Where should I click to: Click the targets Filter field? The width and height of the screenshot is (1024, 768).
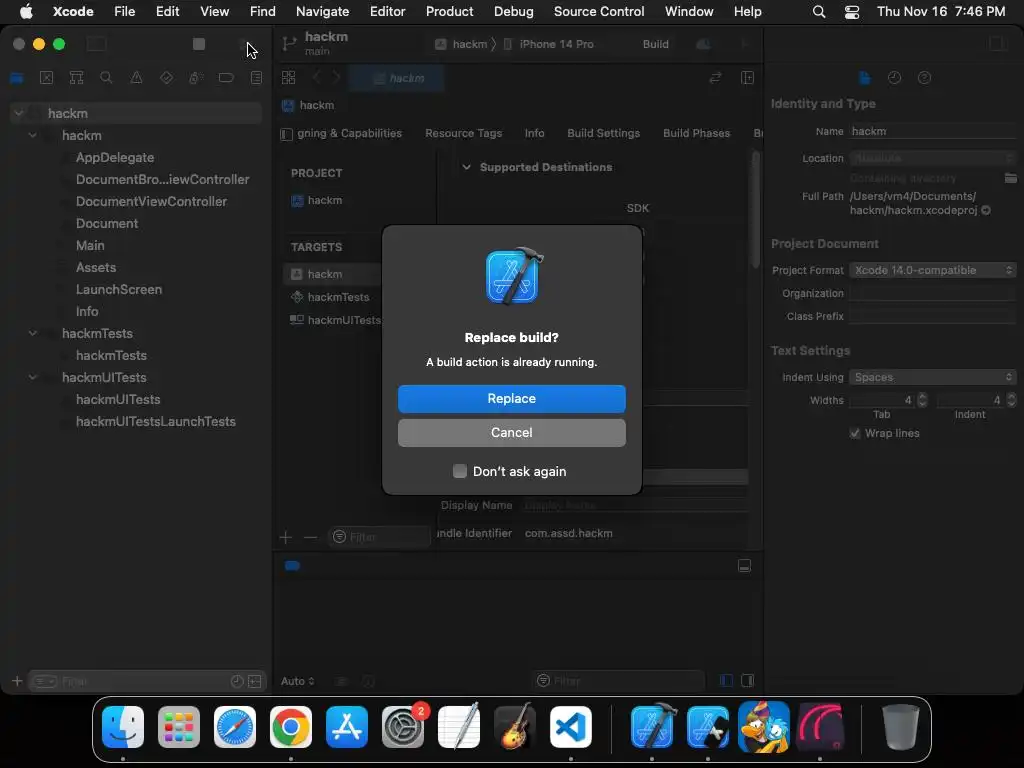click(379, 537)
